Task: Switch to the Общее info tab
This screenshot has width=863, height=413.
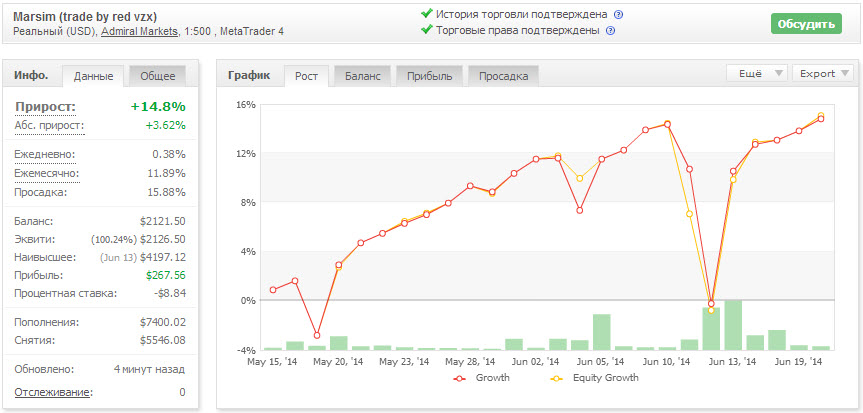Action: click(157, 76)
